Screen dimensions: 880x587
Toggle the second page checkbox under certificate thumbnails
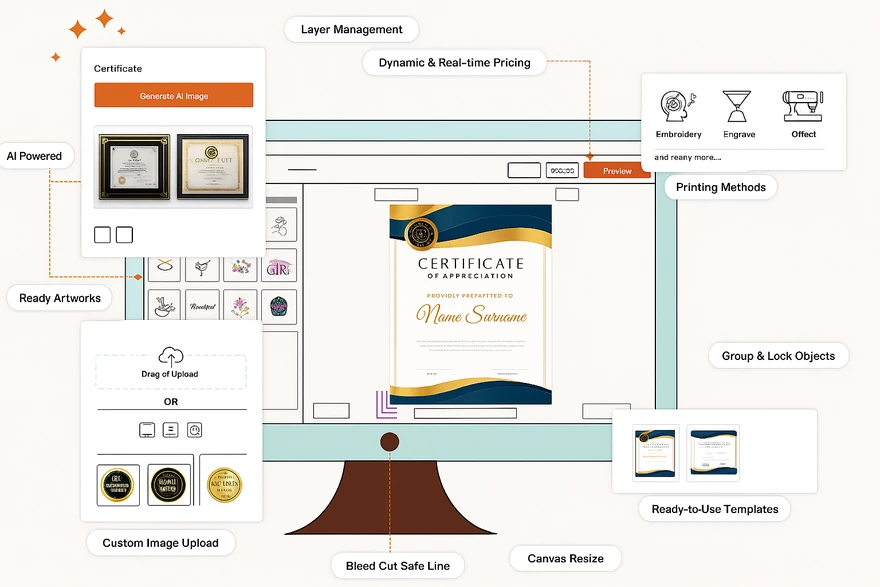124,234
